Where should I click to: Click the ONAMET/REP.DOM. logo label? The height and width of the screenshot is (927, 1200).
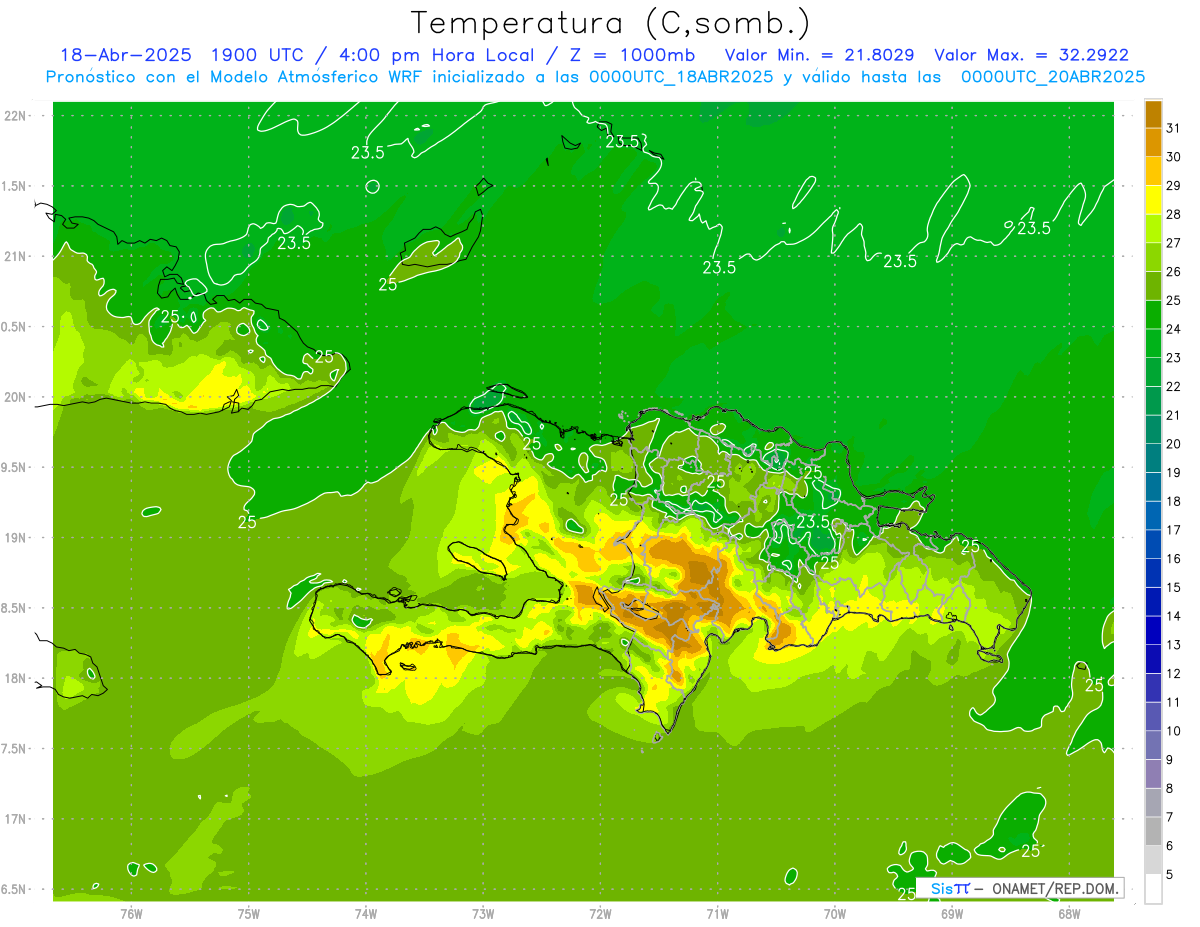1055,888
